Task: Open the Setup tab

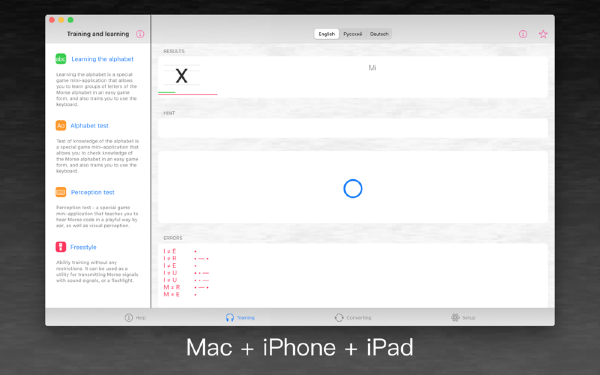Action: pyautogui.click(x=463, y=318)
